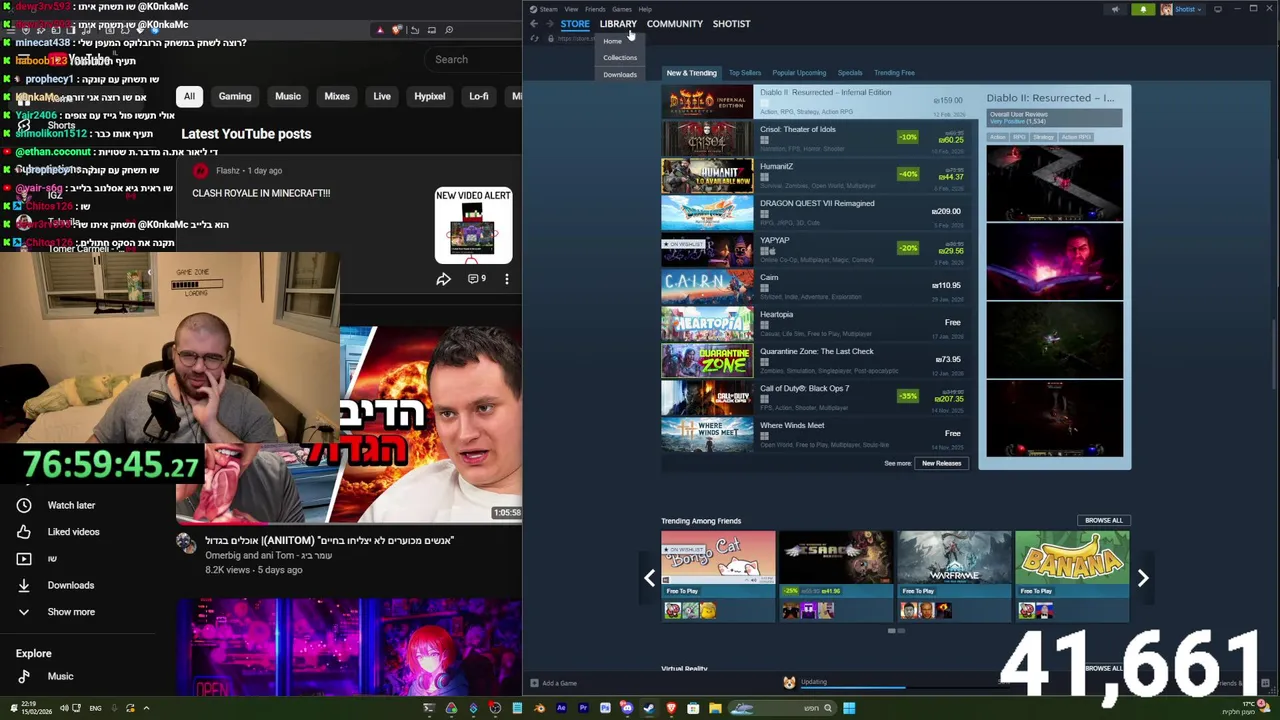Click the Brave rewards triangle icon
This screenshot has width=1280, height=720.
pyautogui.click(x=380, y=30)
